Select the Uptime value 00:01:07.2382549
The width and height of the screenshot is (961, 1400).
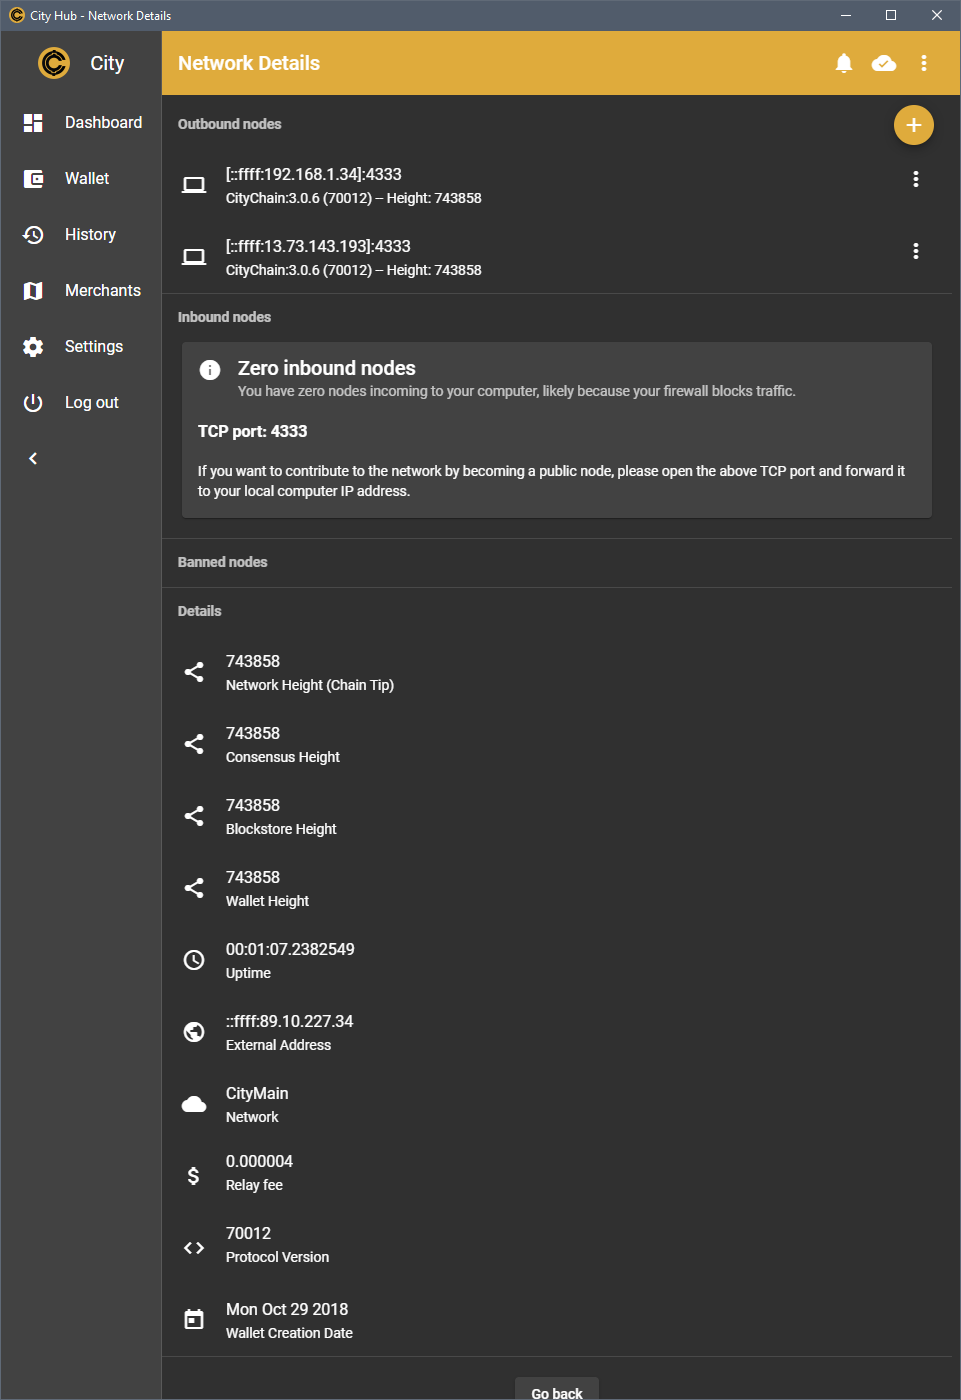click(290, 949)
